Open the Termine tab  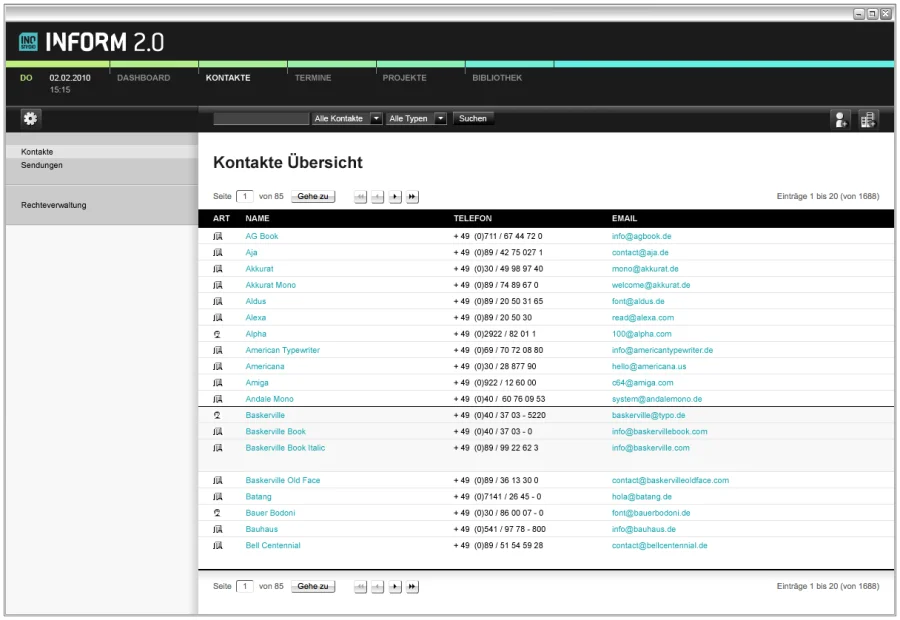click(313, 78)
